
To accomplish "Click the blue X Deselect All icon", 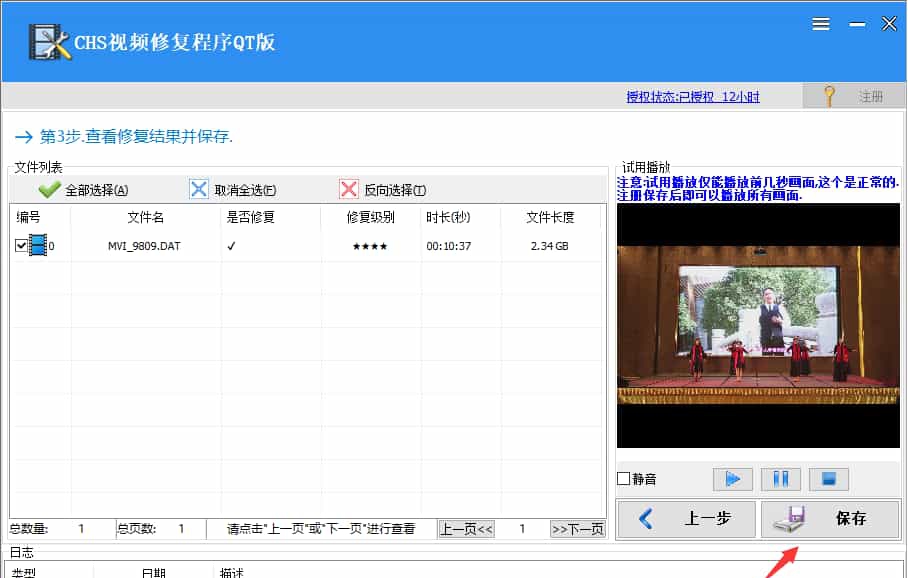I will (199, 190).
